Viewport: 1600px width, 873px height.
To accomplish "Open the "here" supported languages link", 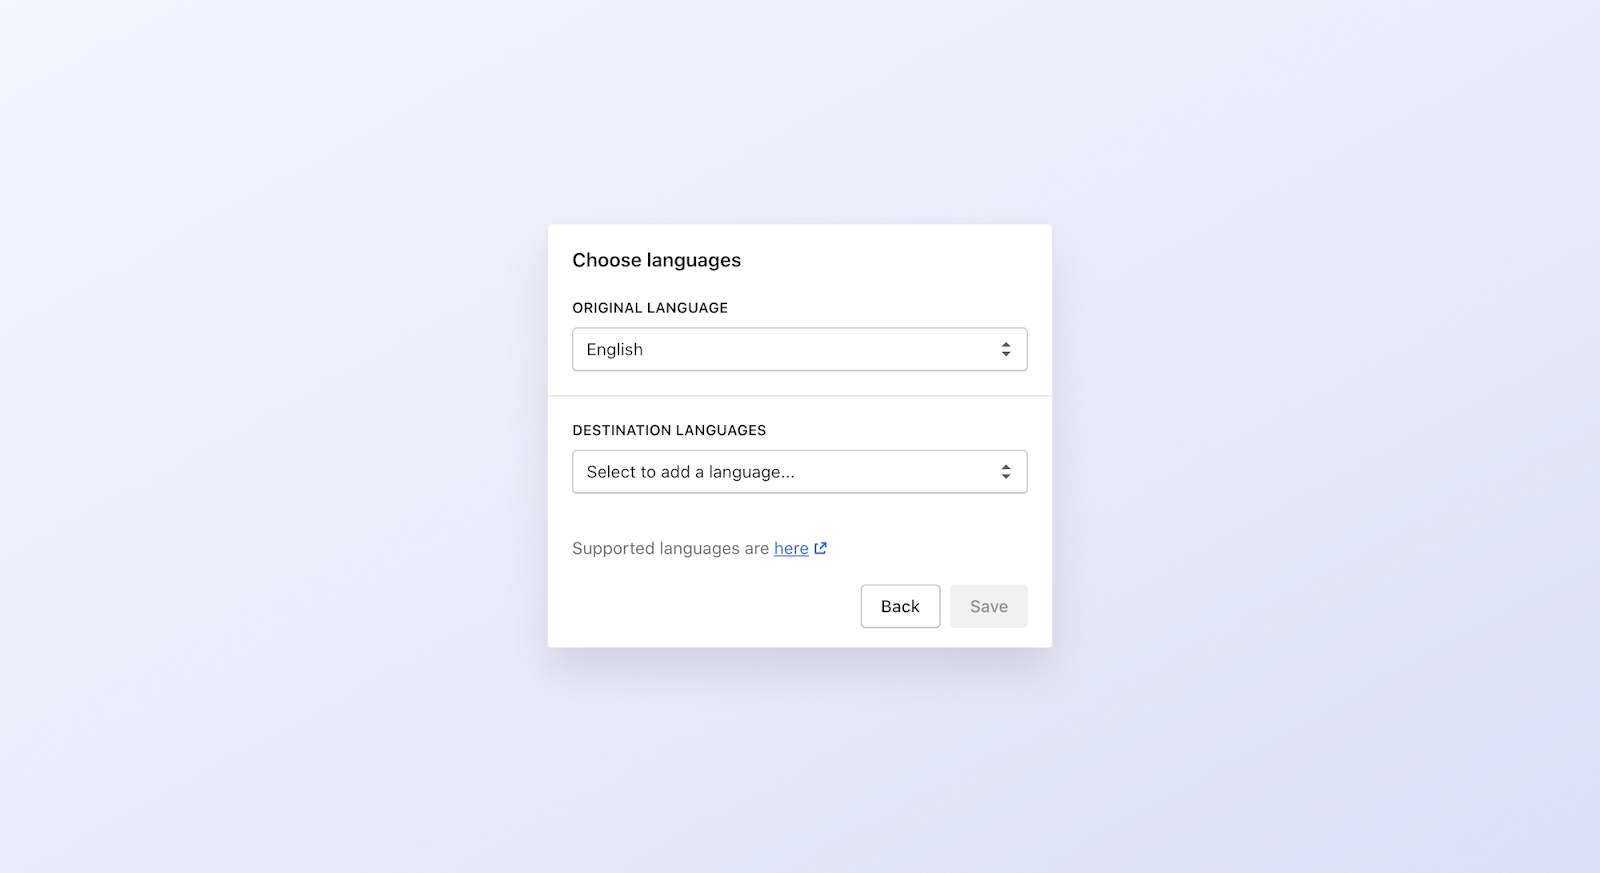I will pos(791,548).
